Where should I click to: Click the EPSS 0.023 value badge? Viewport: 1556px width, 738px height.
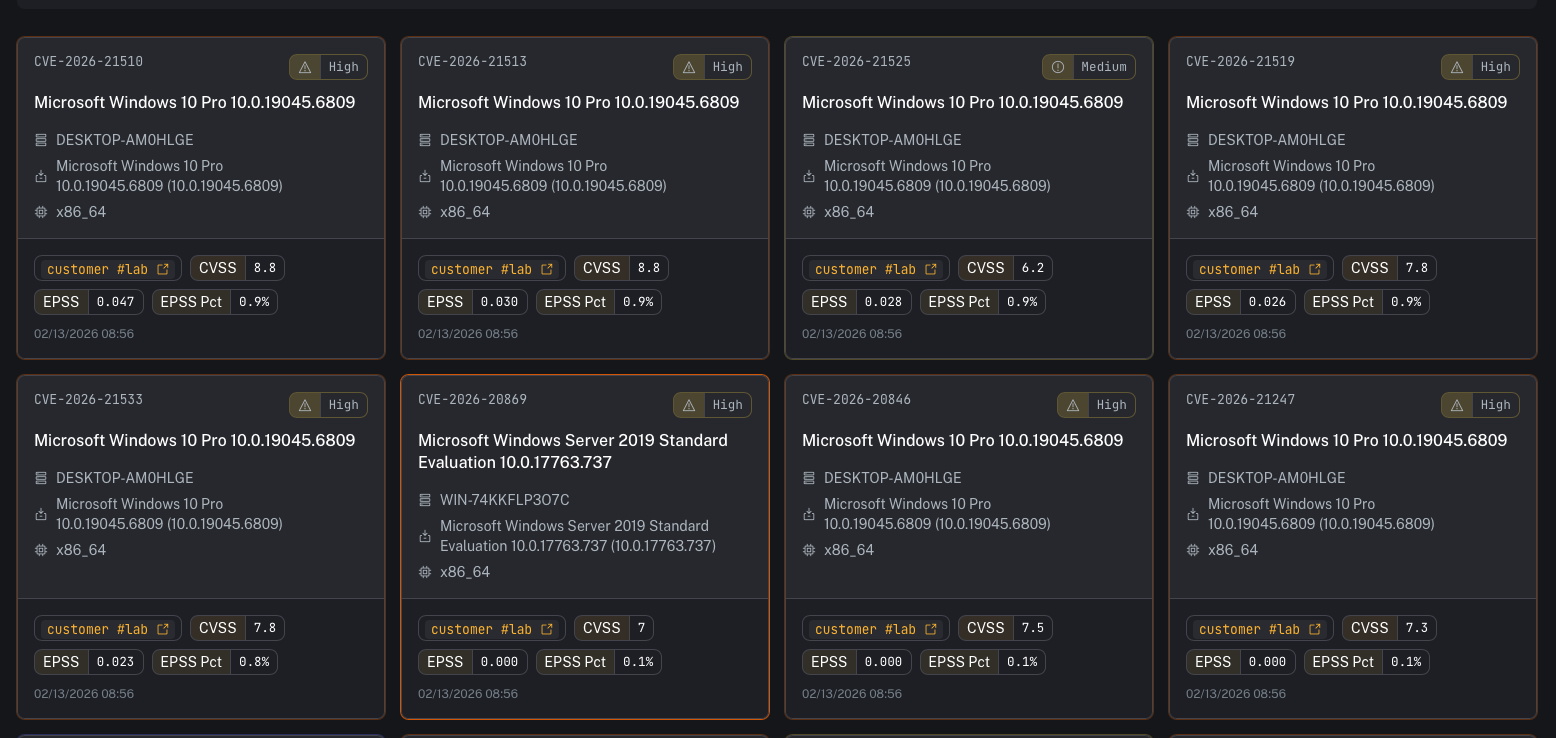click(x=89, y=662)
